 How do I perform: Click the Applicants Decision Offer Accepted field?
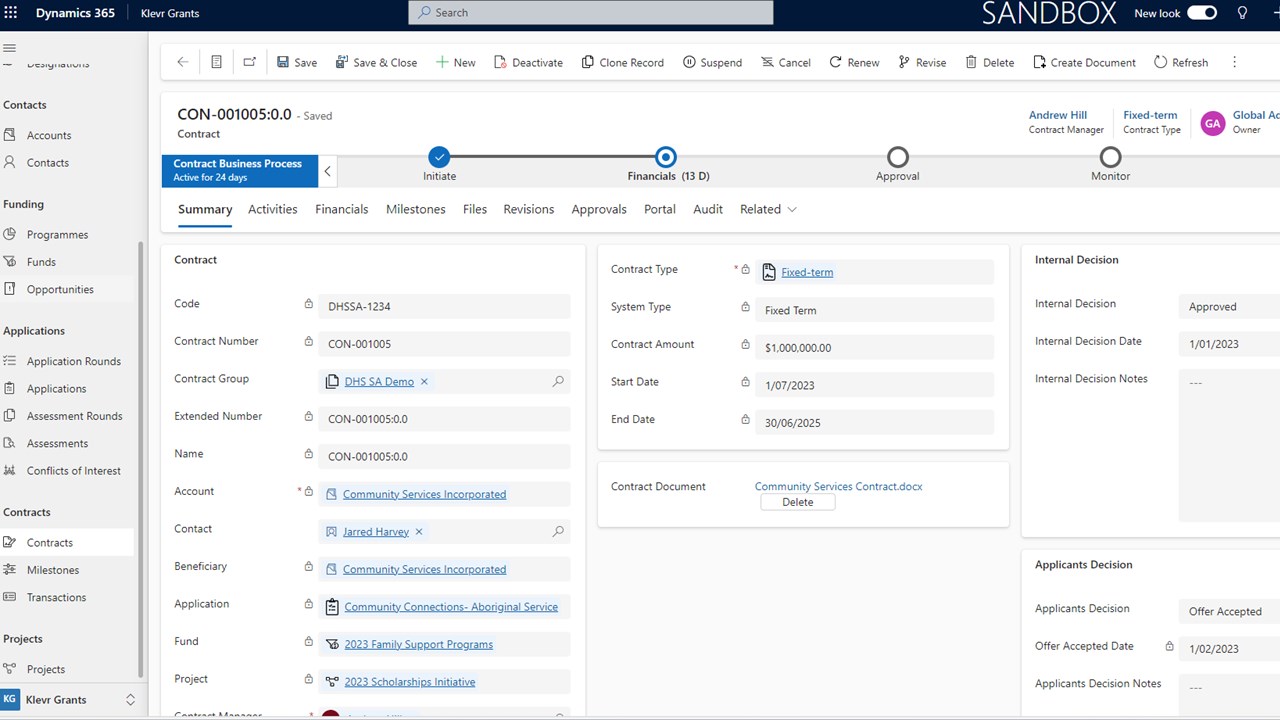click(x=1229, y=612)
